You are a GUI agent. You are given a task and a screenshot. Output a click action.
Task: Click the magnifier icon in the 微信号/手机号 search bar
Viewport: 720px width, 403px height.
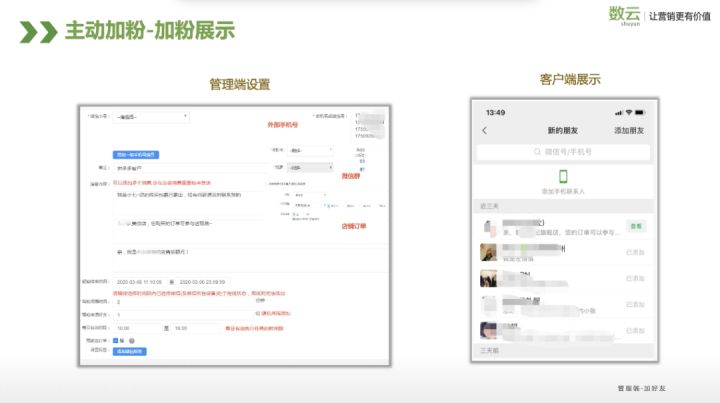click(537, 151)
